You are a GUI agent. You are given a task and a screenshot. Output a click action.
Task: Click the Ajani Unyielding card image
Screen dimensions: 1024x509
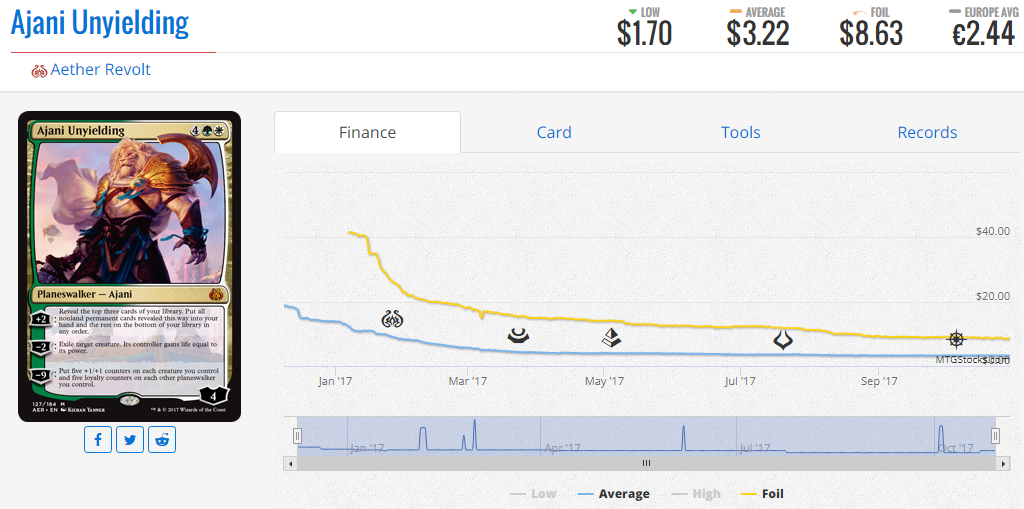coord(129,267)
